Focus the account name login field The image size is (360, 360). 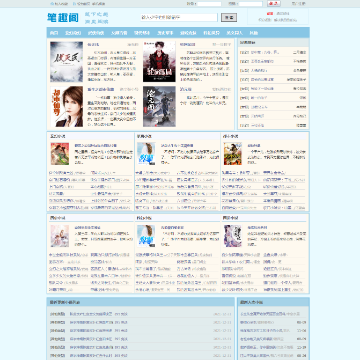click(209, 4)
